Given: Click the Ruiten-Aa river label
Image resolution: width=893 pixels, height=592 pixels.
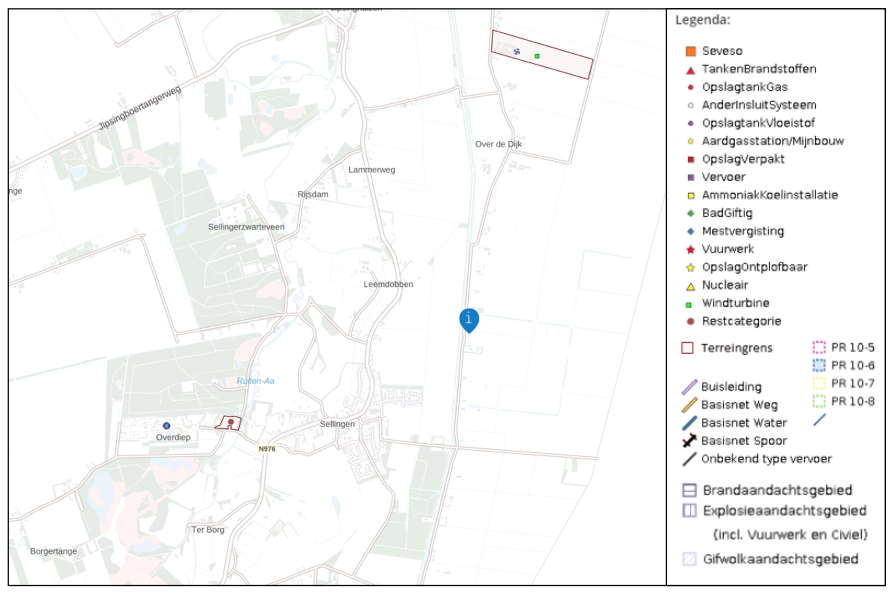Looking at the screenshot, I should tap(256, 381).
